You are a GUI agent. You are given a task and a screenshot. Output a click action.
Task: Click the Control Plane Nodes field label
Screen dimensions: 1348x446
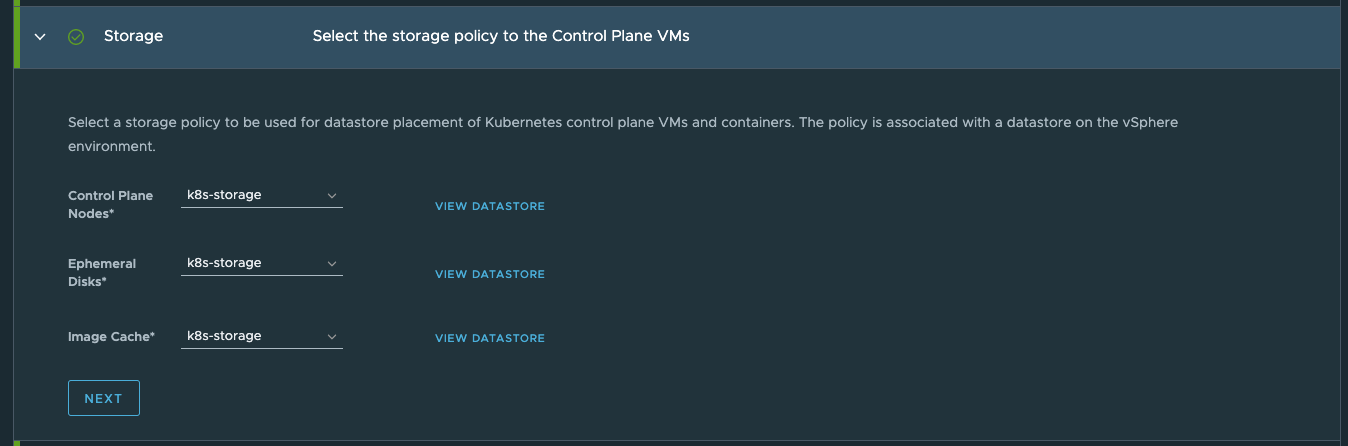click(110, 204)
